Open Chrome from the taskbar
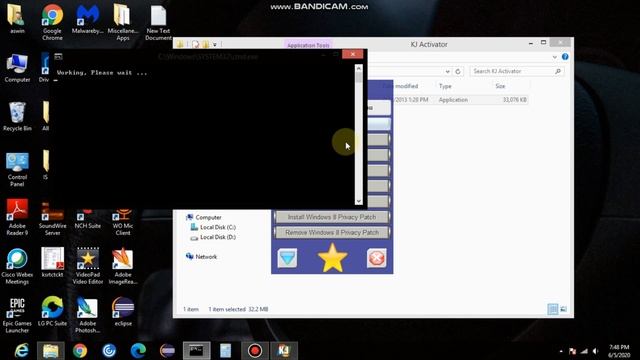This screenshot has height=360, width=640. coord(80,351)
